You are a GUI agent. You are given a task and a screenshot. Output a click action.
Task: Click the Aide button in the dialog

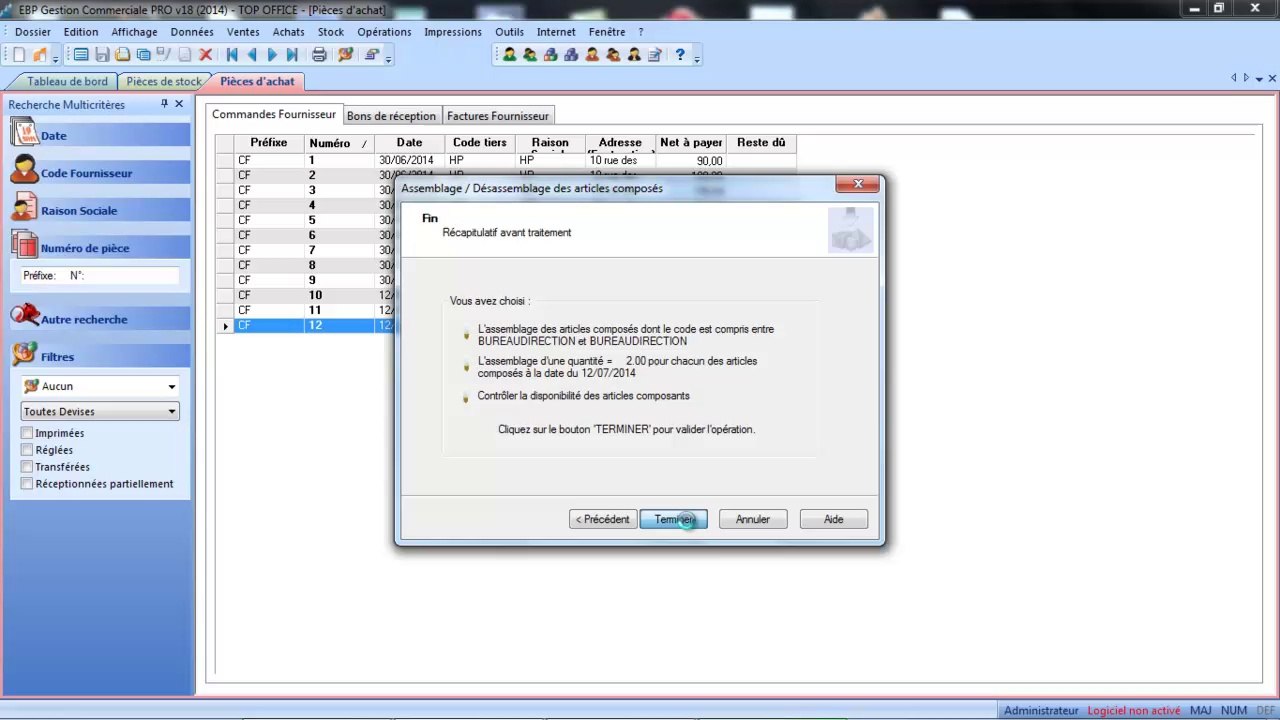[x=834, y=519]
